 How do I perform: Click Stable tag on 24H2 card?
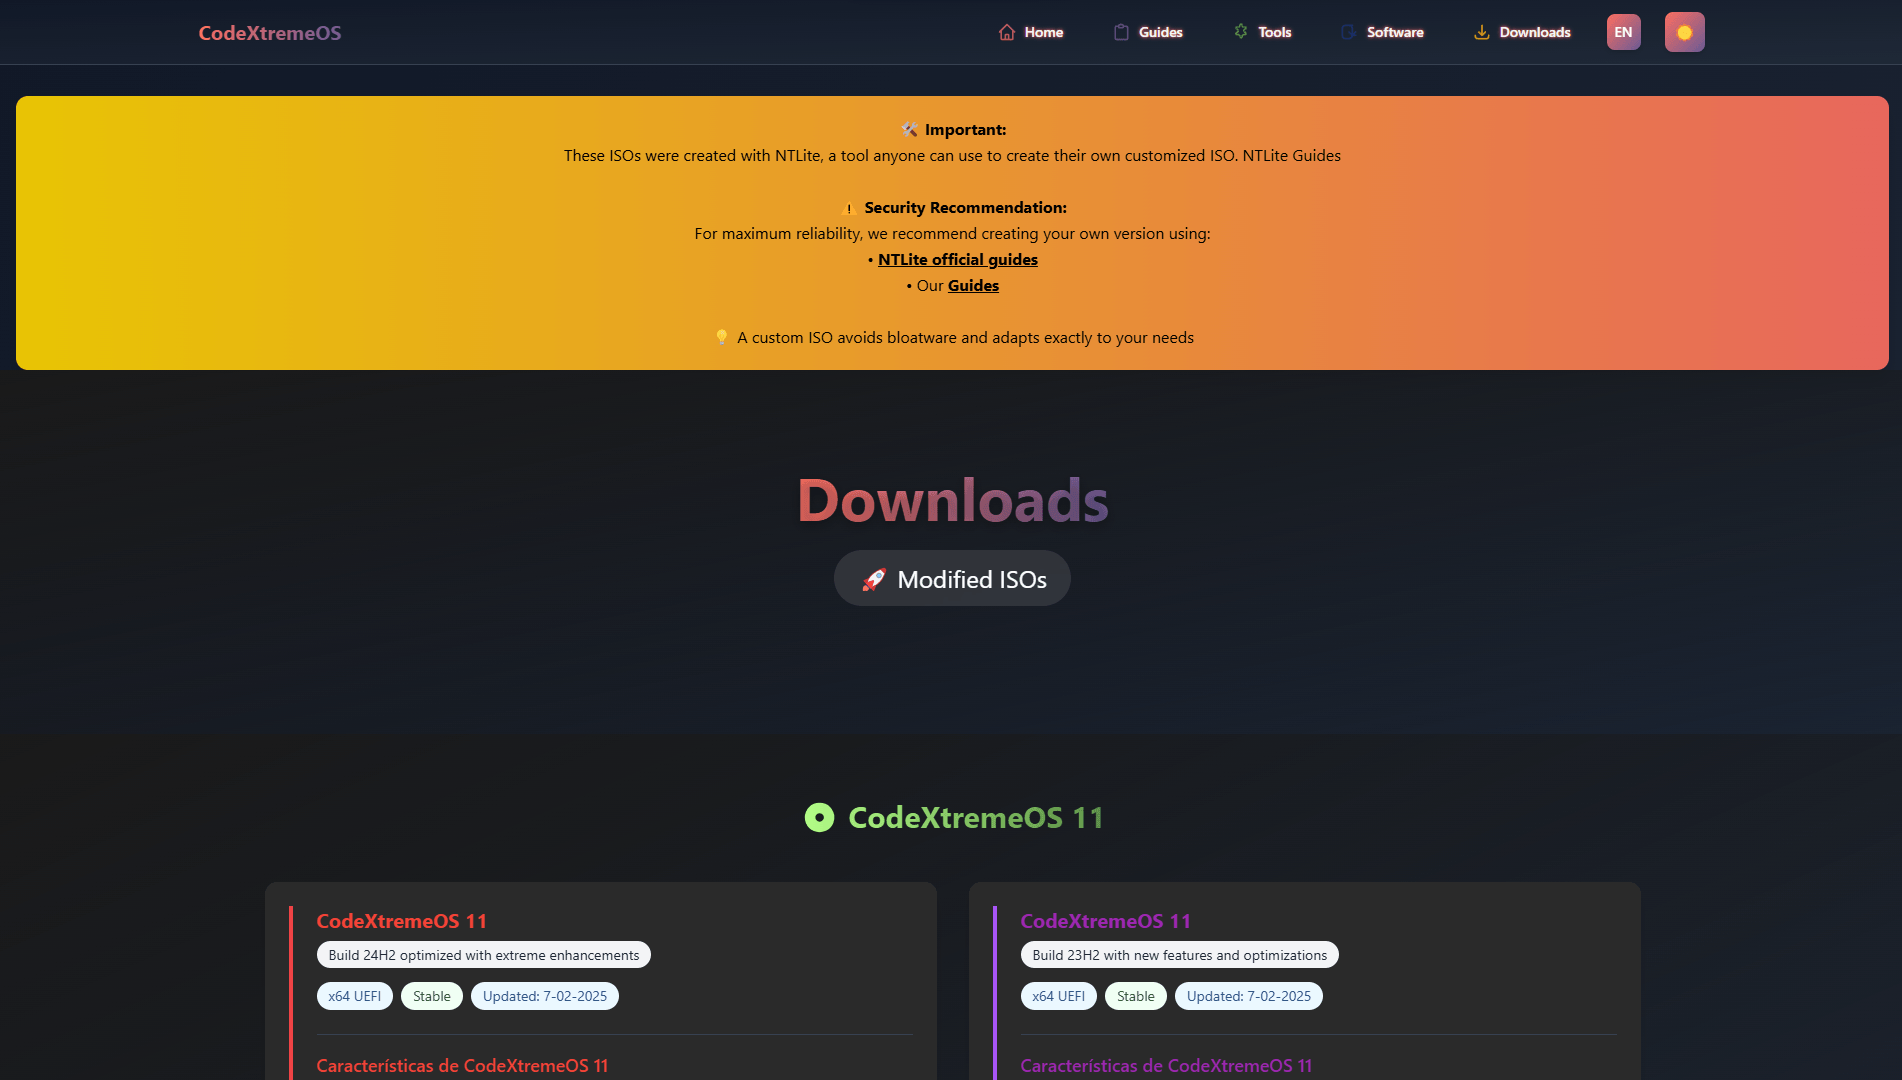(x=432, y=996)
